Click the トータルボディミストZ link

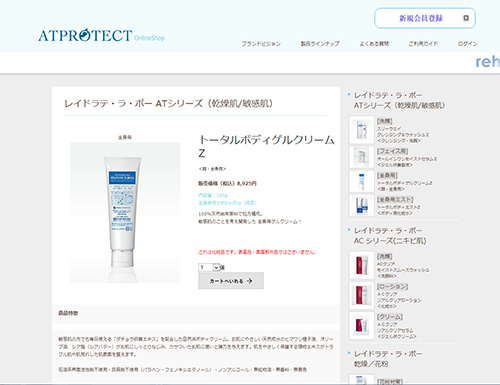(x=398, y=207)
